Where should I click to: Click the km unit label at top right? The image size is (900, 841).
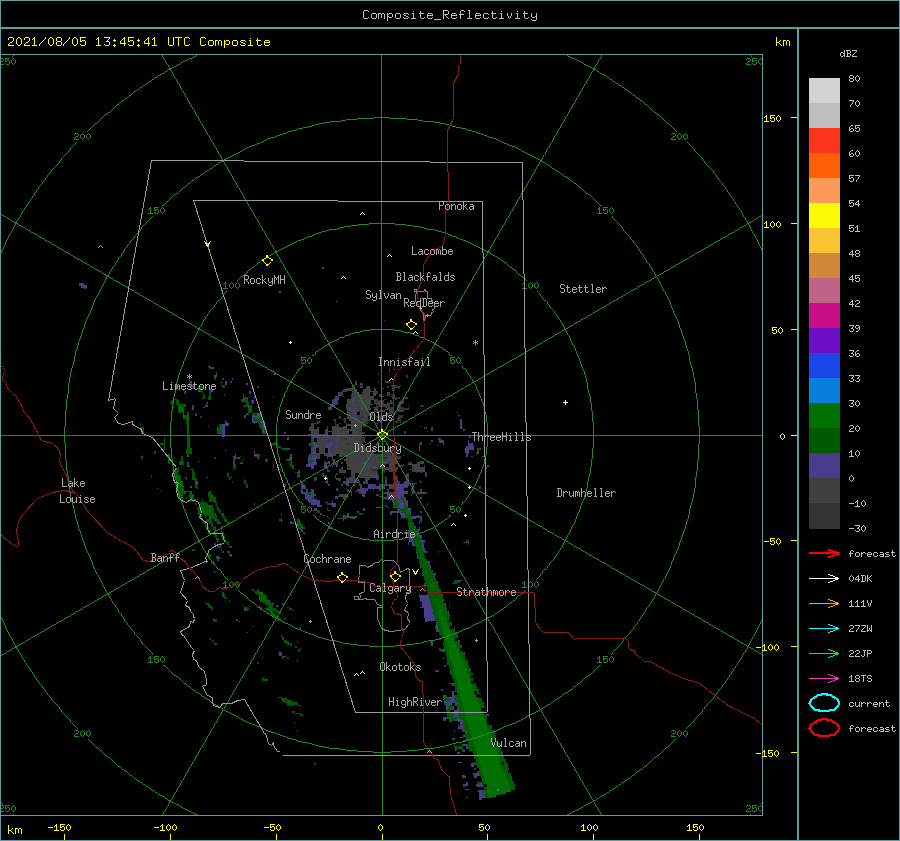point(782,42)
